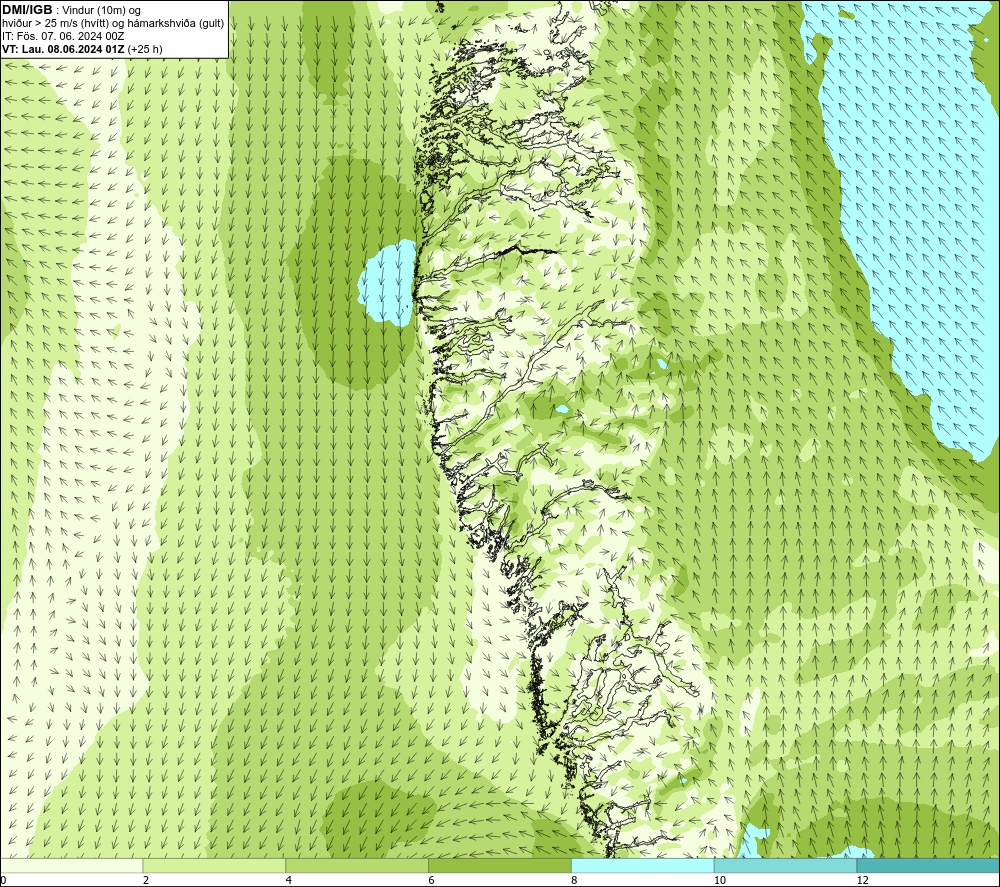Click the 2–4 m/s light green band
1000x887 pixels.
214,865
